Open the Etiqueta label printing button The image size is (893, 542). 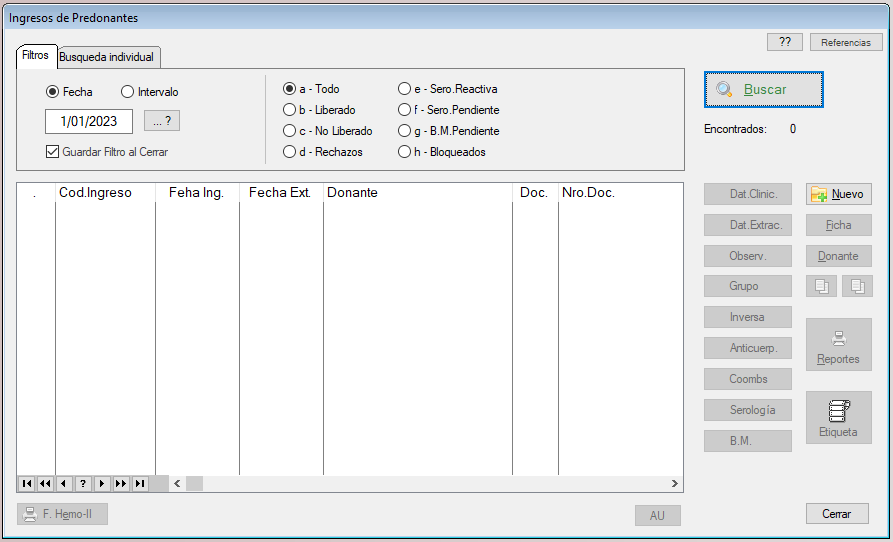point(838,417)
